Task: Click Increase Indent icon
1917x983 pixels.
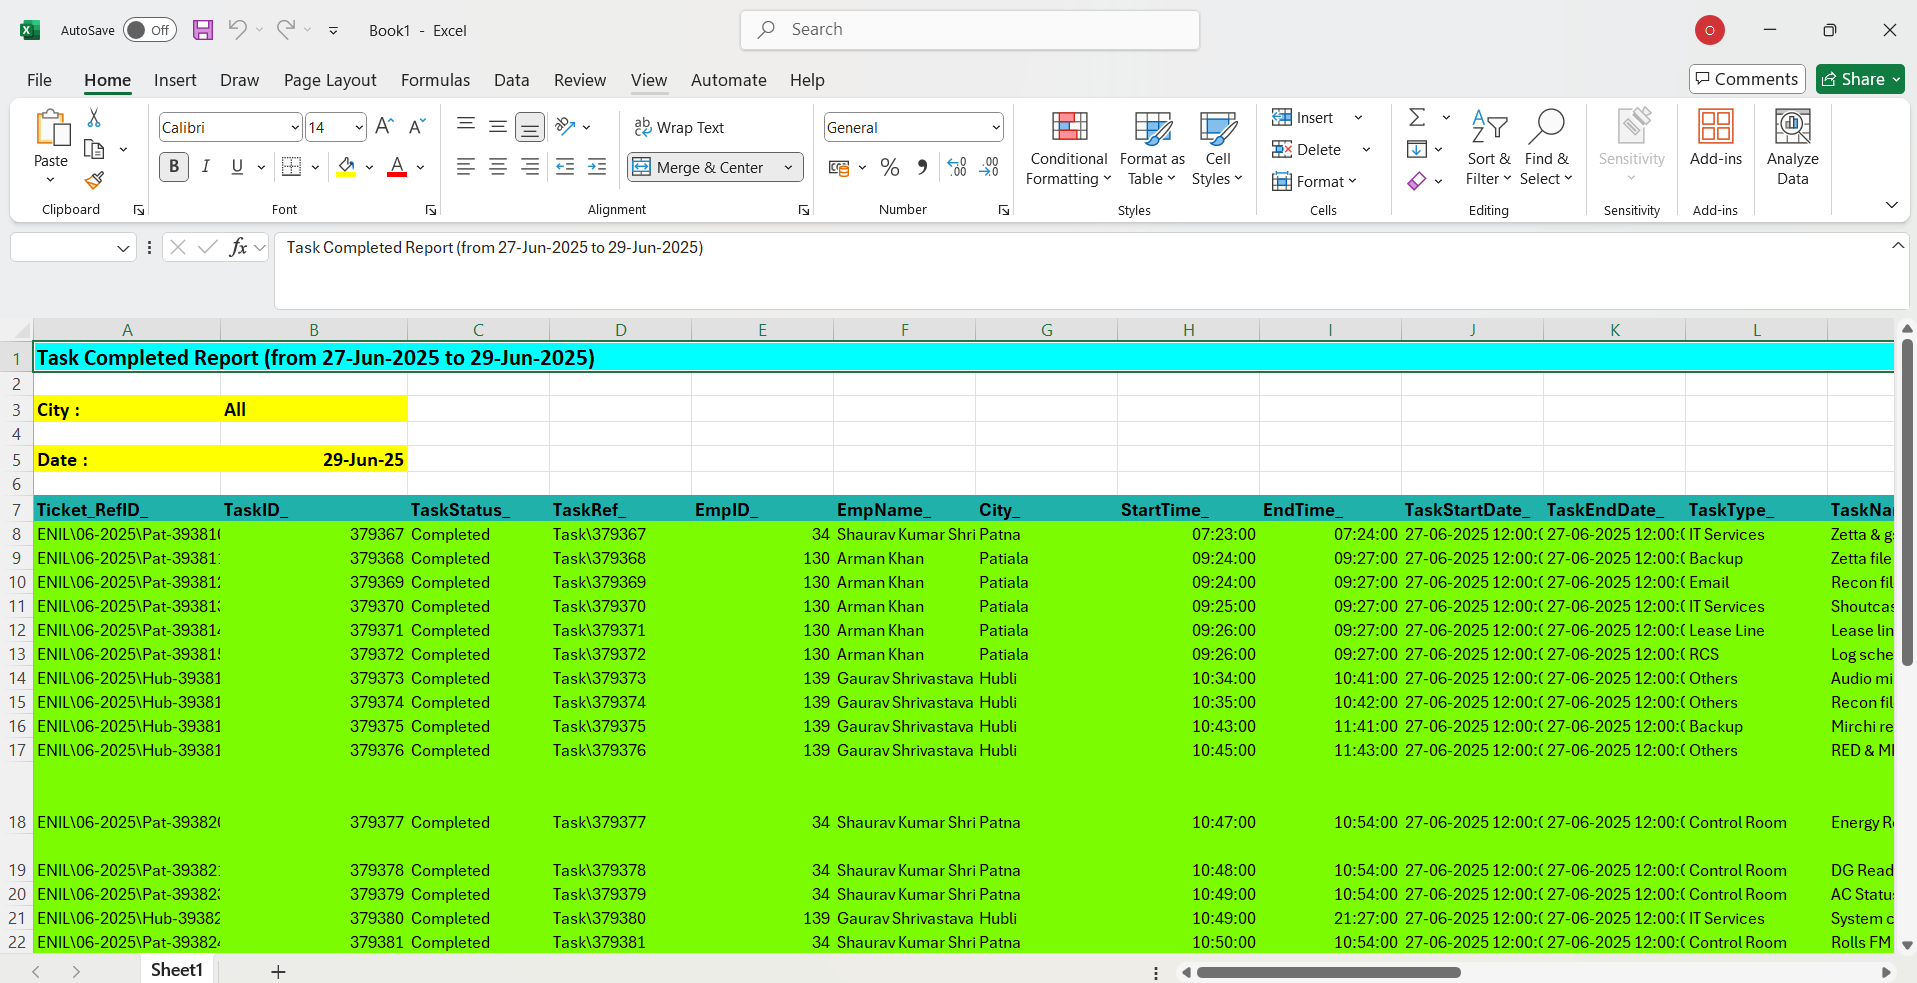Action: (x=597, y=167)
